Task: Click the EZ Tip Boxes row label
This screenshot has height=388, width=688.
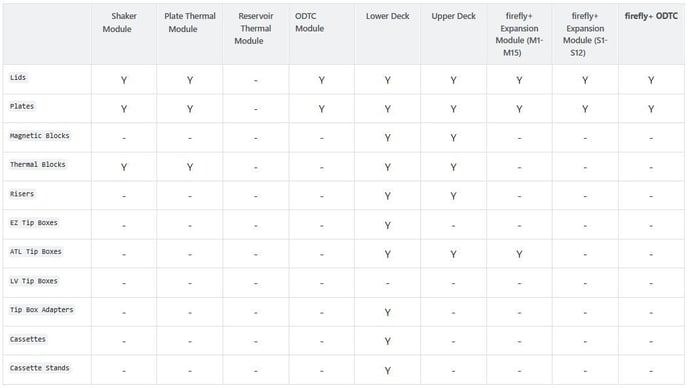Action: coord(34,223)
